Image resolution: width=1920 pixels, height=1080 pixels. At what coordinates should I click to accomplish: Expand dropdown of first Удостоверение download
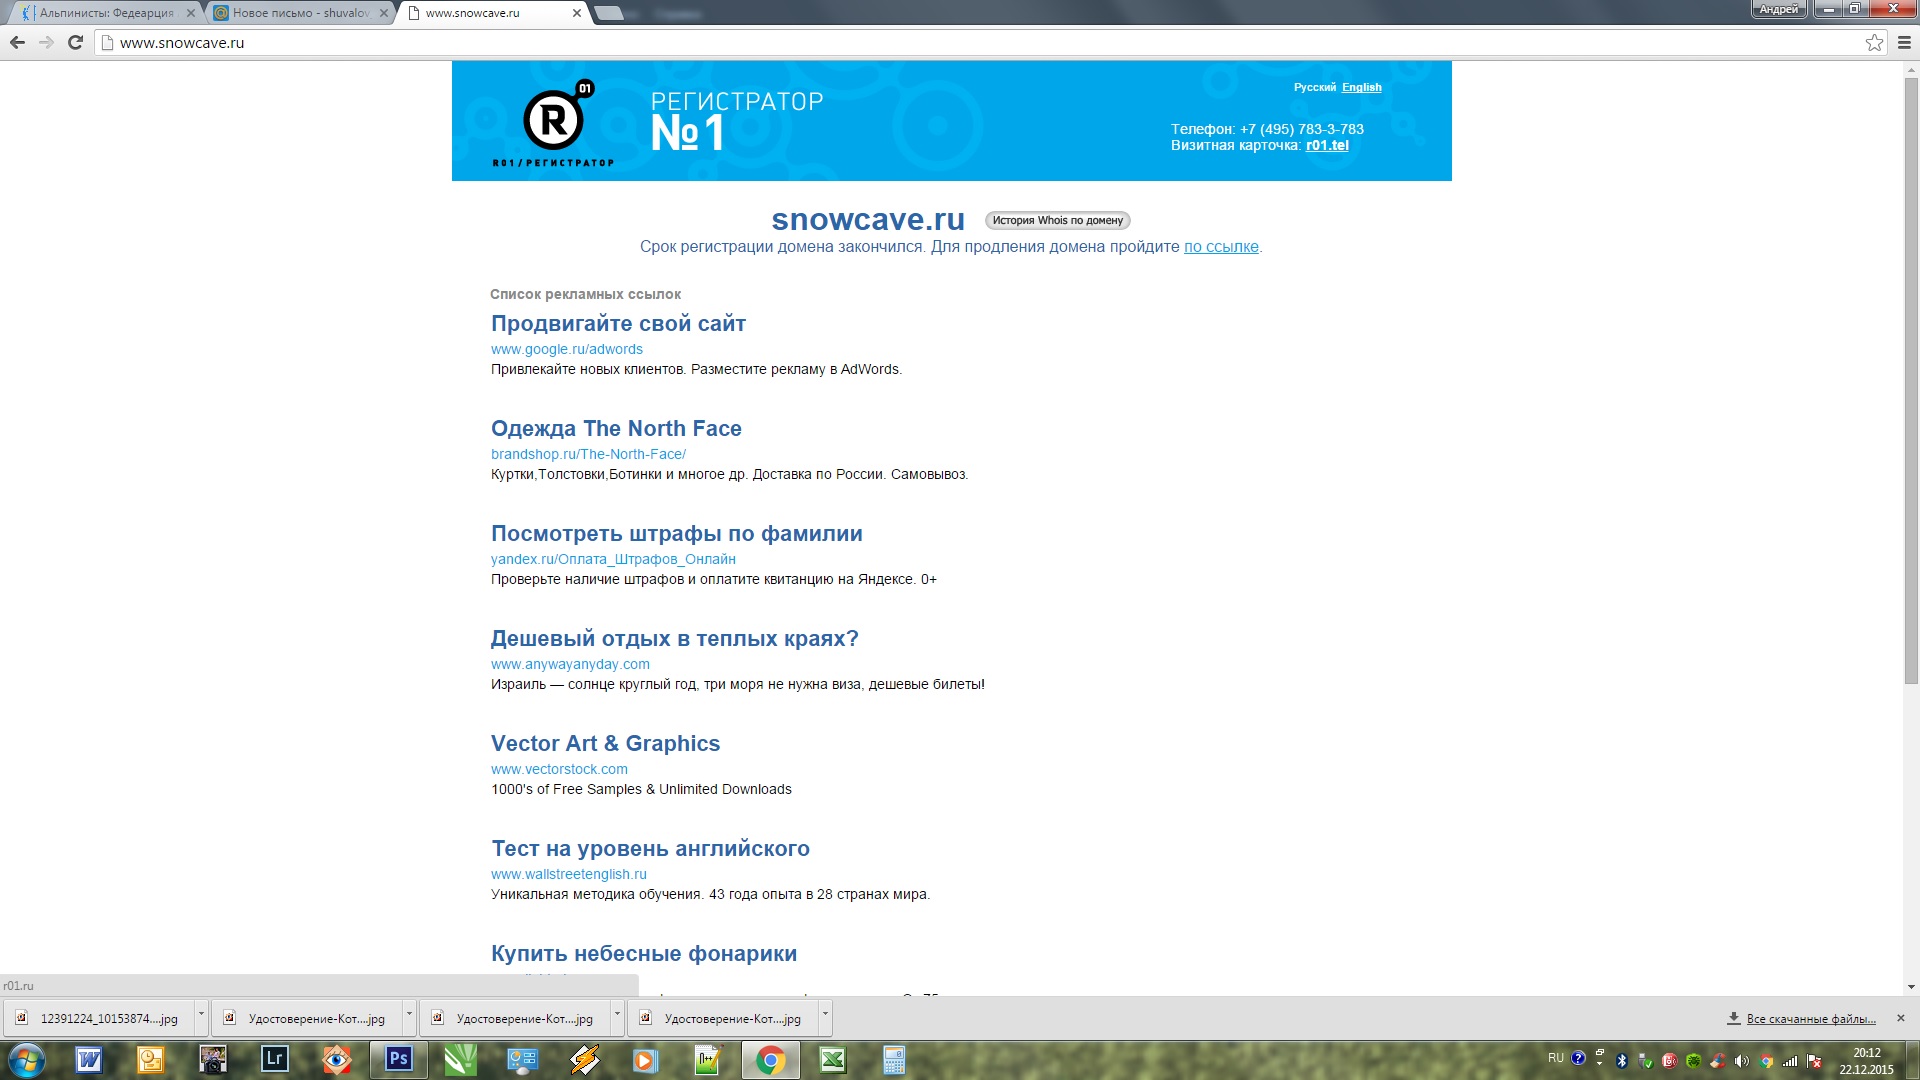[x=409, y=1017]
